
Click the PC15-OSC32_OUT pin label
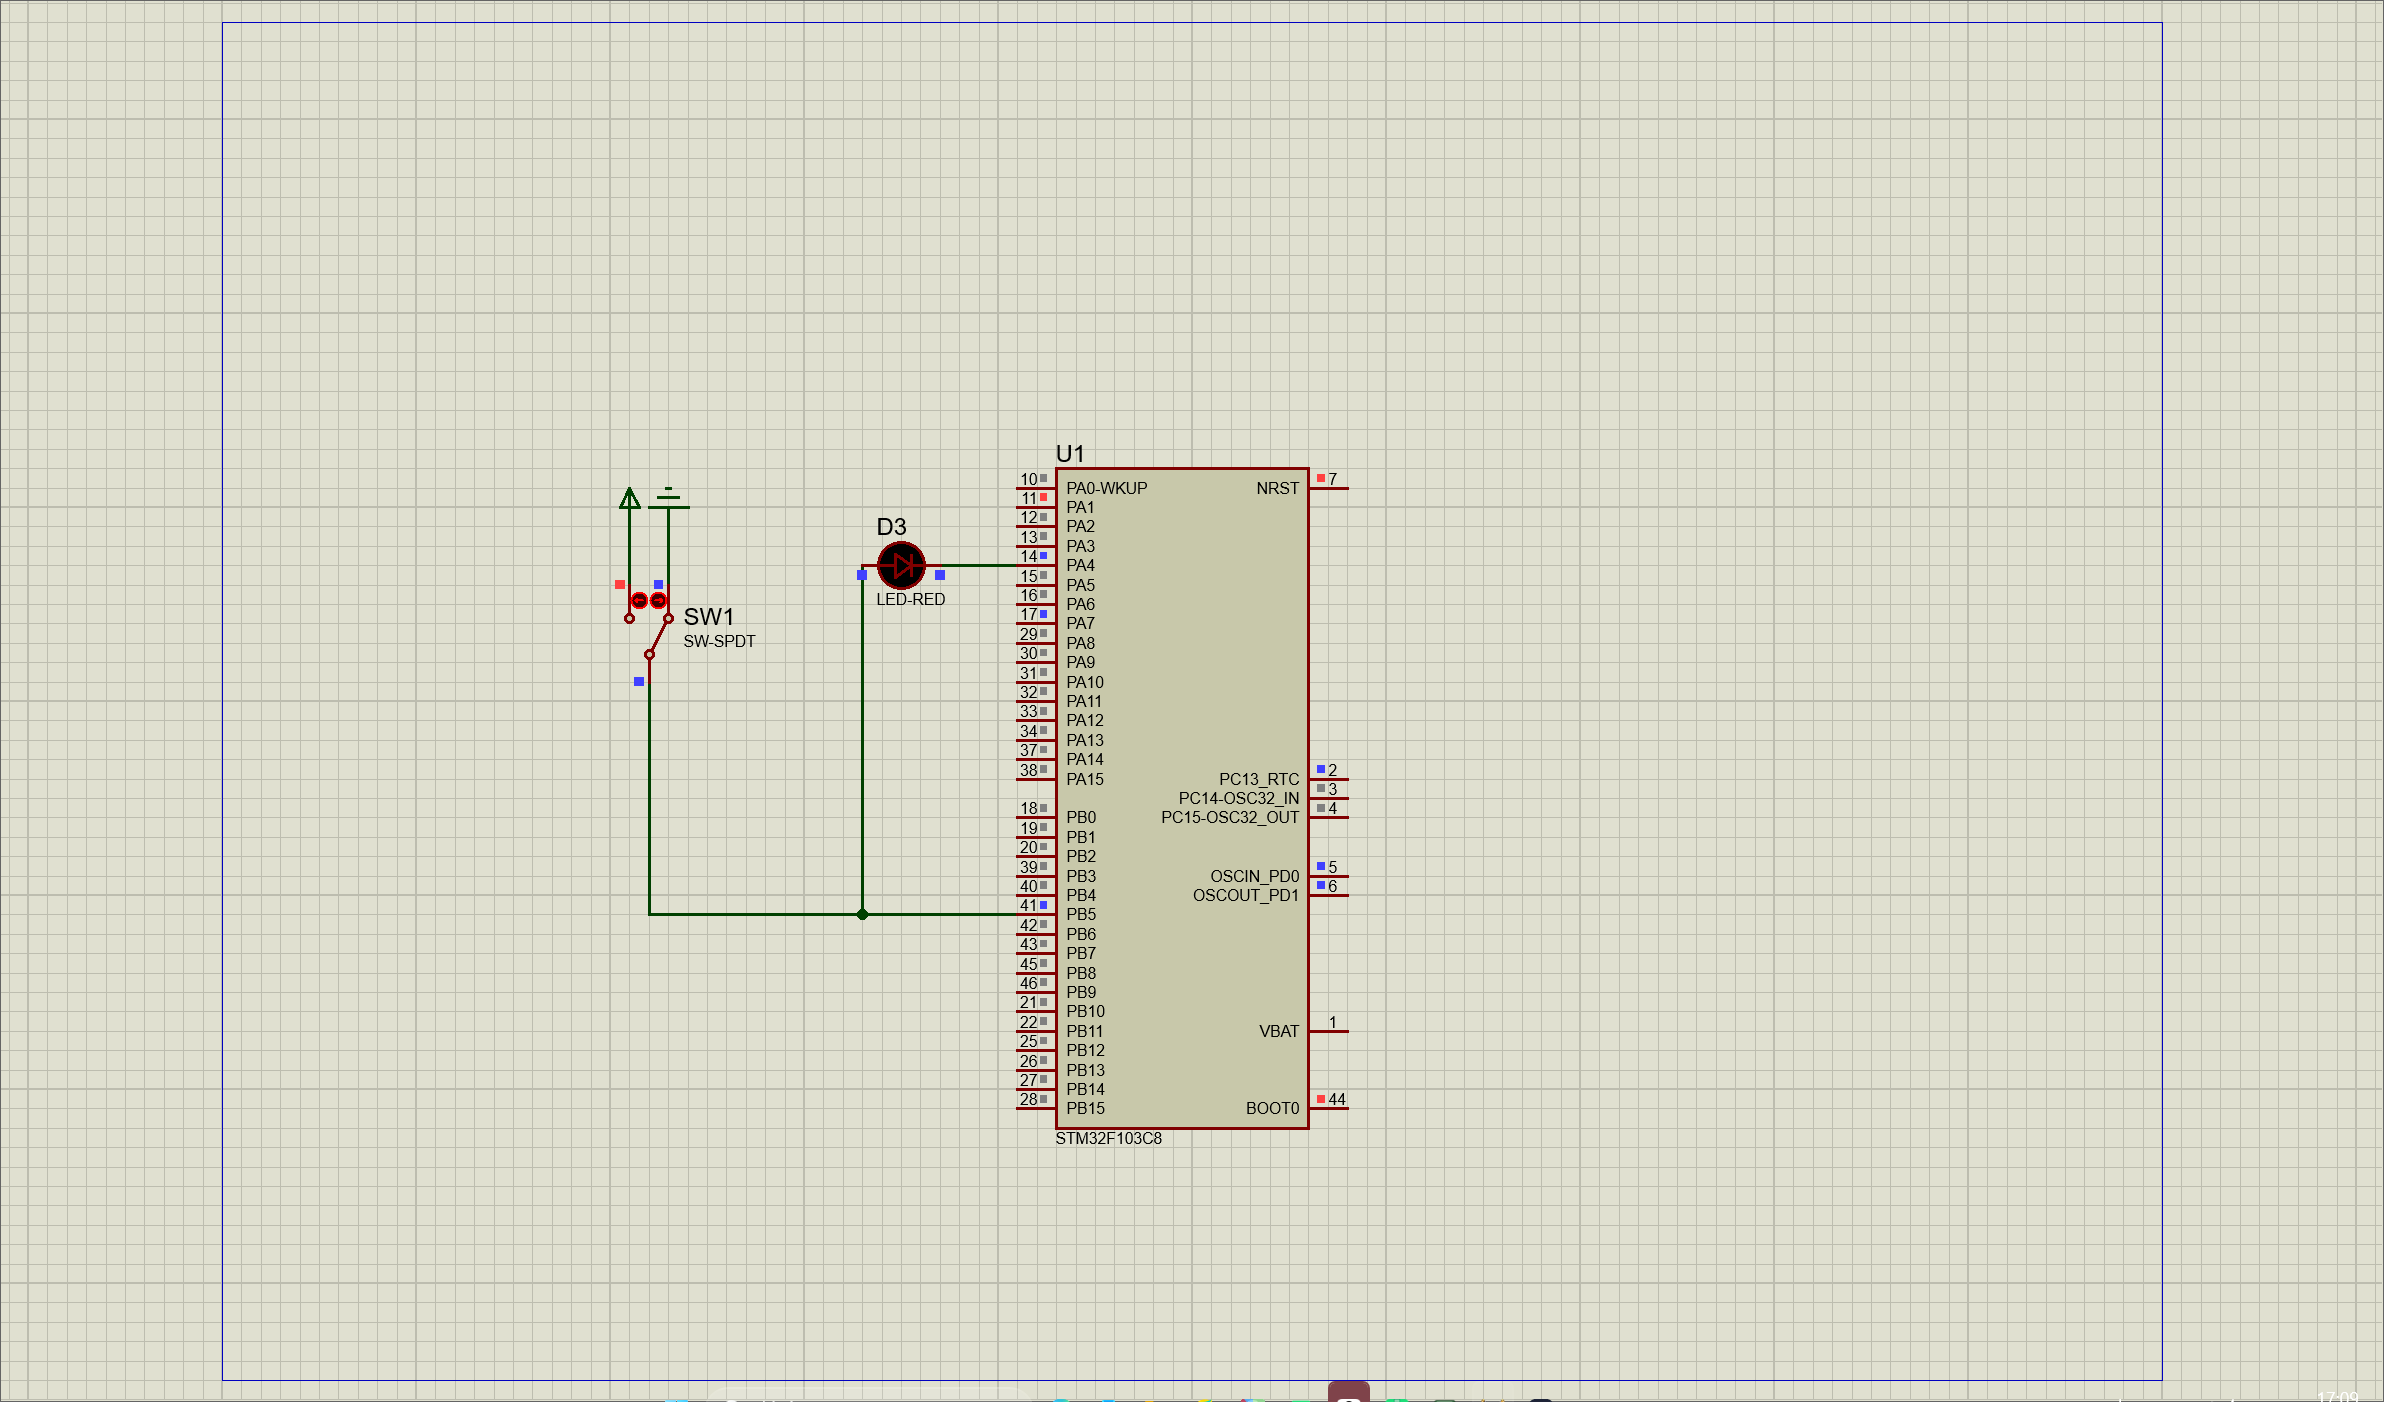tap(1230, 817)
